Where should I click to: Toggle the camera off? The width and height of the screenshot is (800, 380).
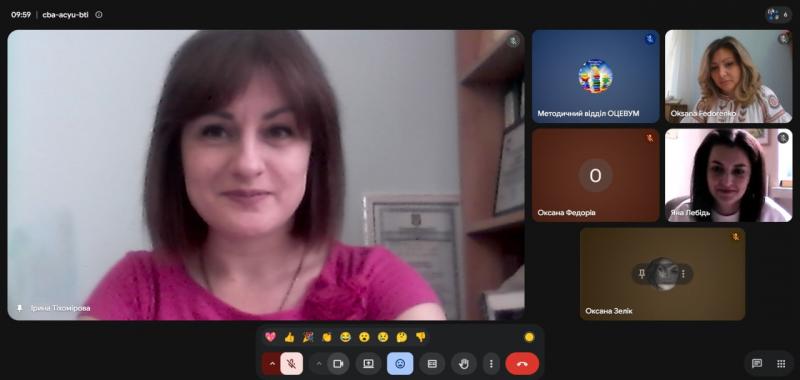click(x=338, y=364)
